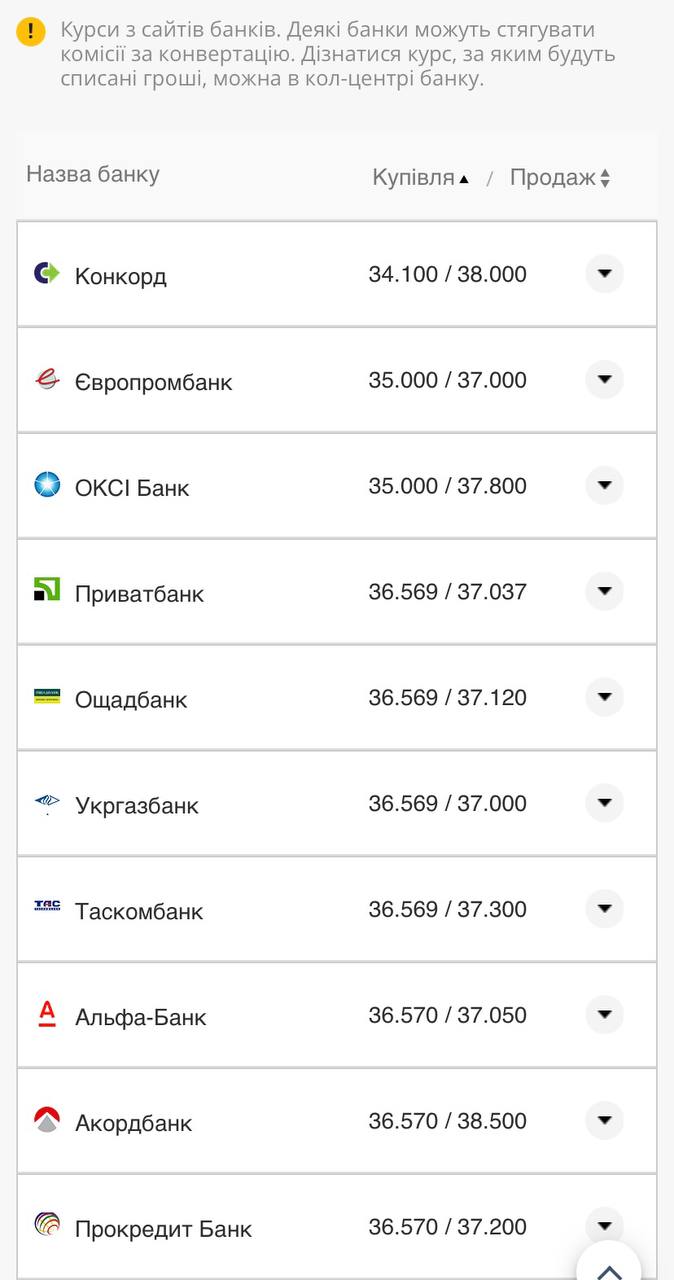
Task: Click the Альфа-Банк logo icon
Action: coord(47,1014)
